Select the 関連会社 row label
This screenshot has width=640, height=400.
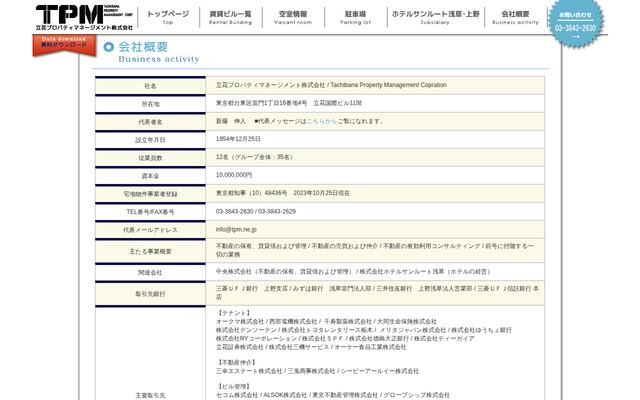point(150,273)
